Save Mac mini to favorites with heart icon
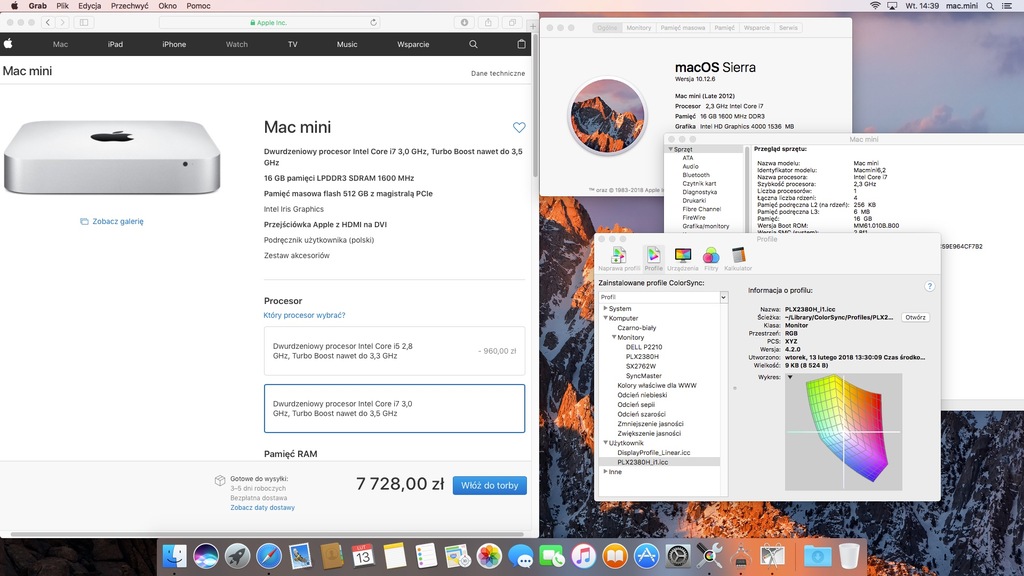 (519, 127)
